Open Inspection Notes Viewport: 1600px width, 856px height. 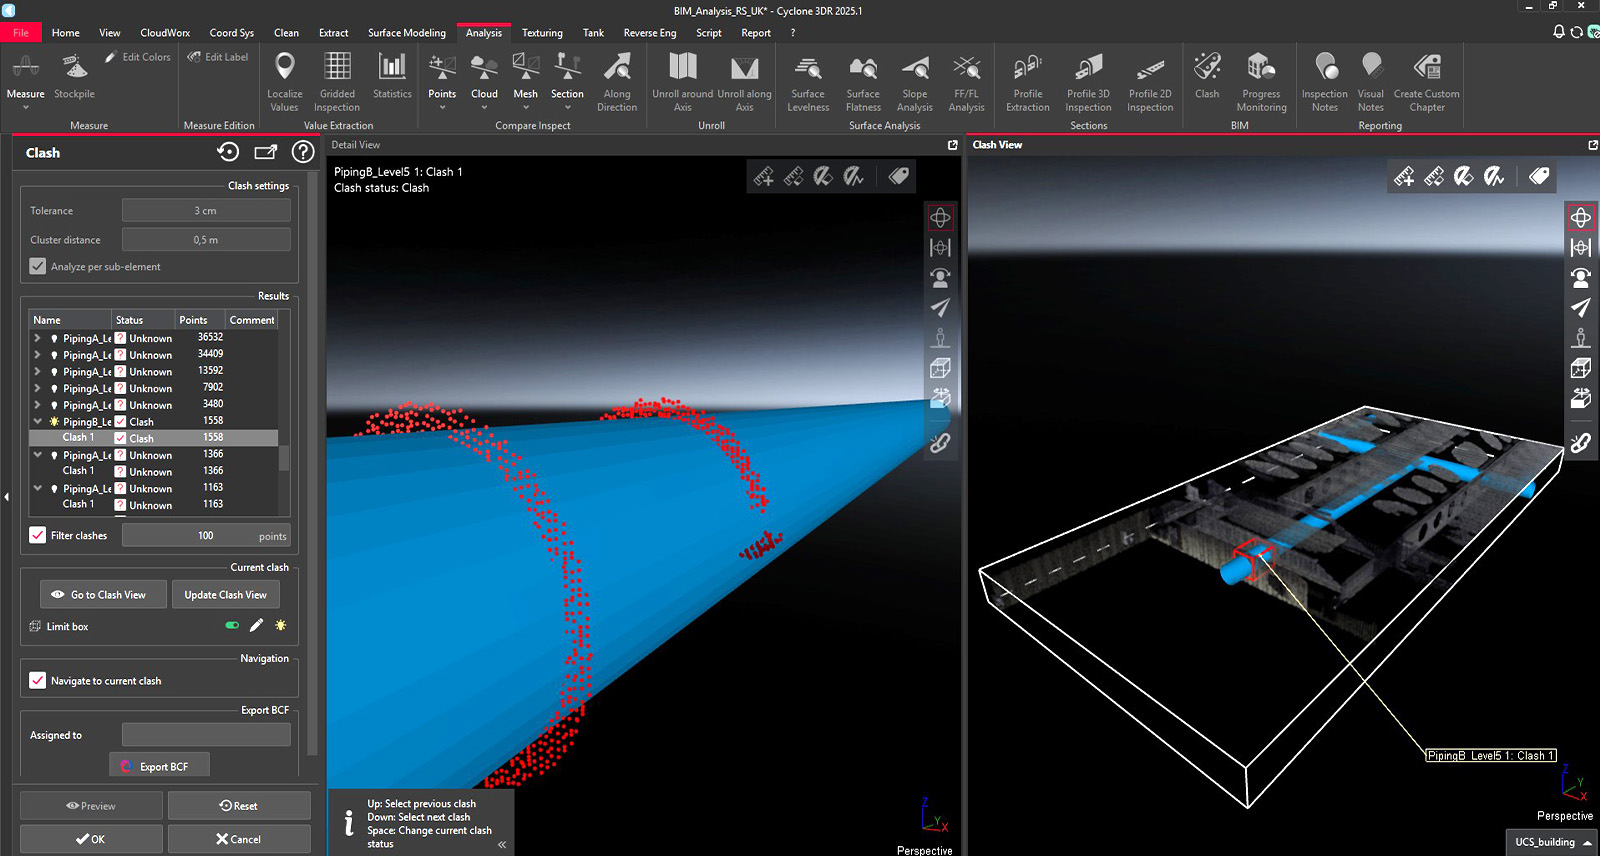pyautogui.click(x=1324, y=82)
